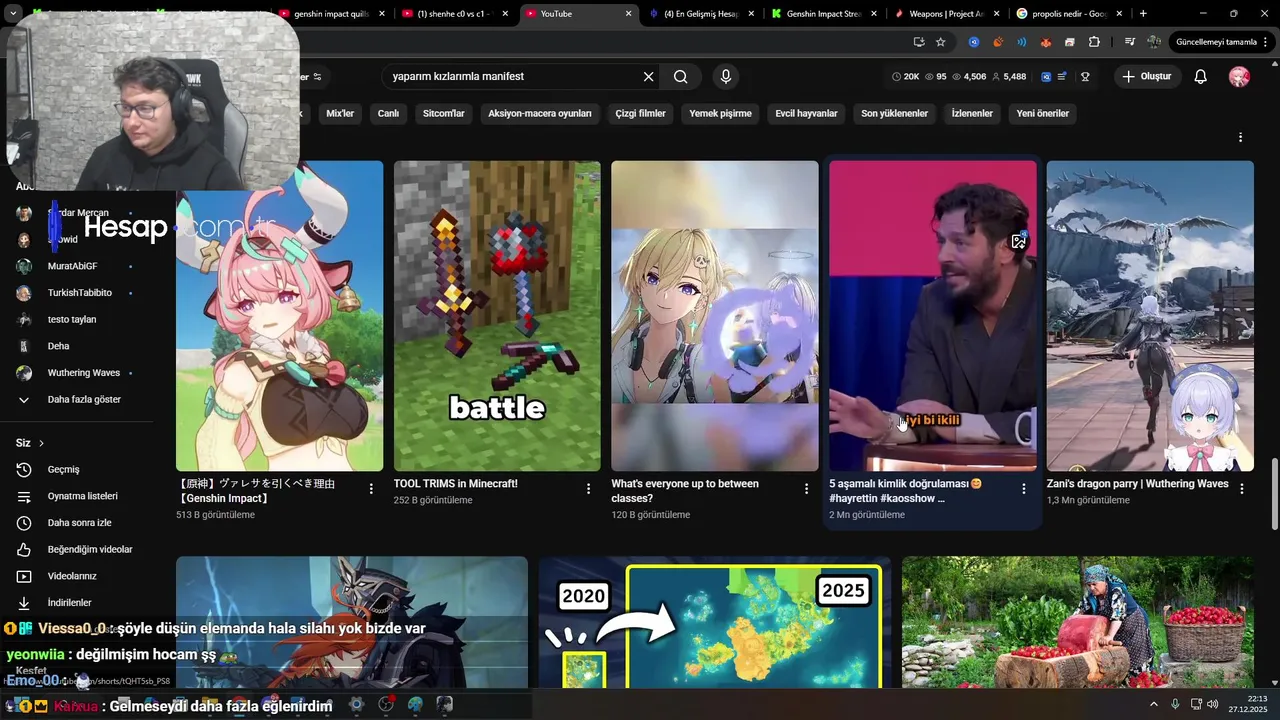
Task: Select the Çizgi filmler chip
Action: [640, 113]
